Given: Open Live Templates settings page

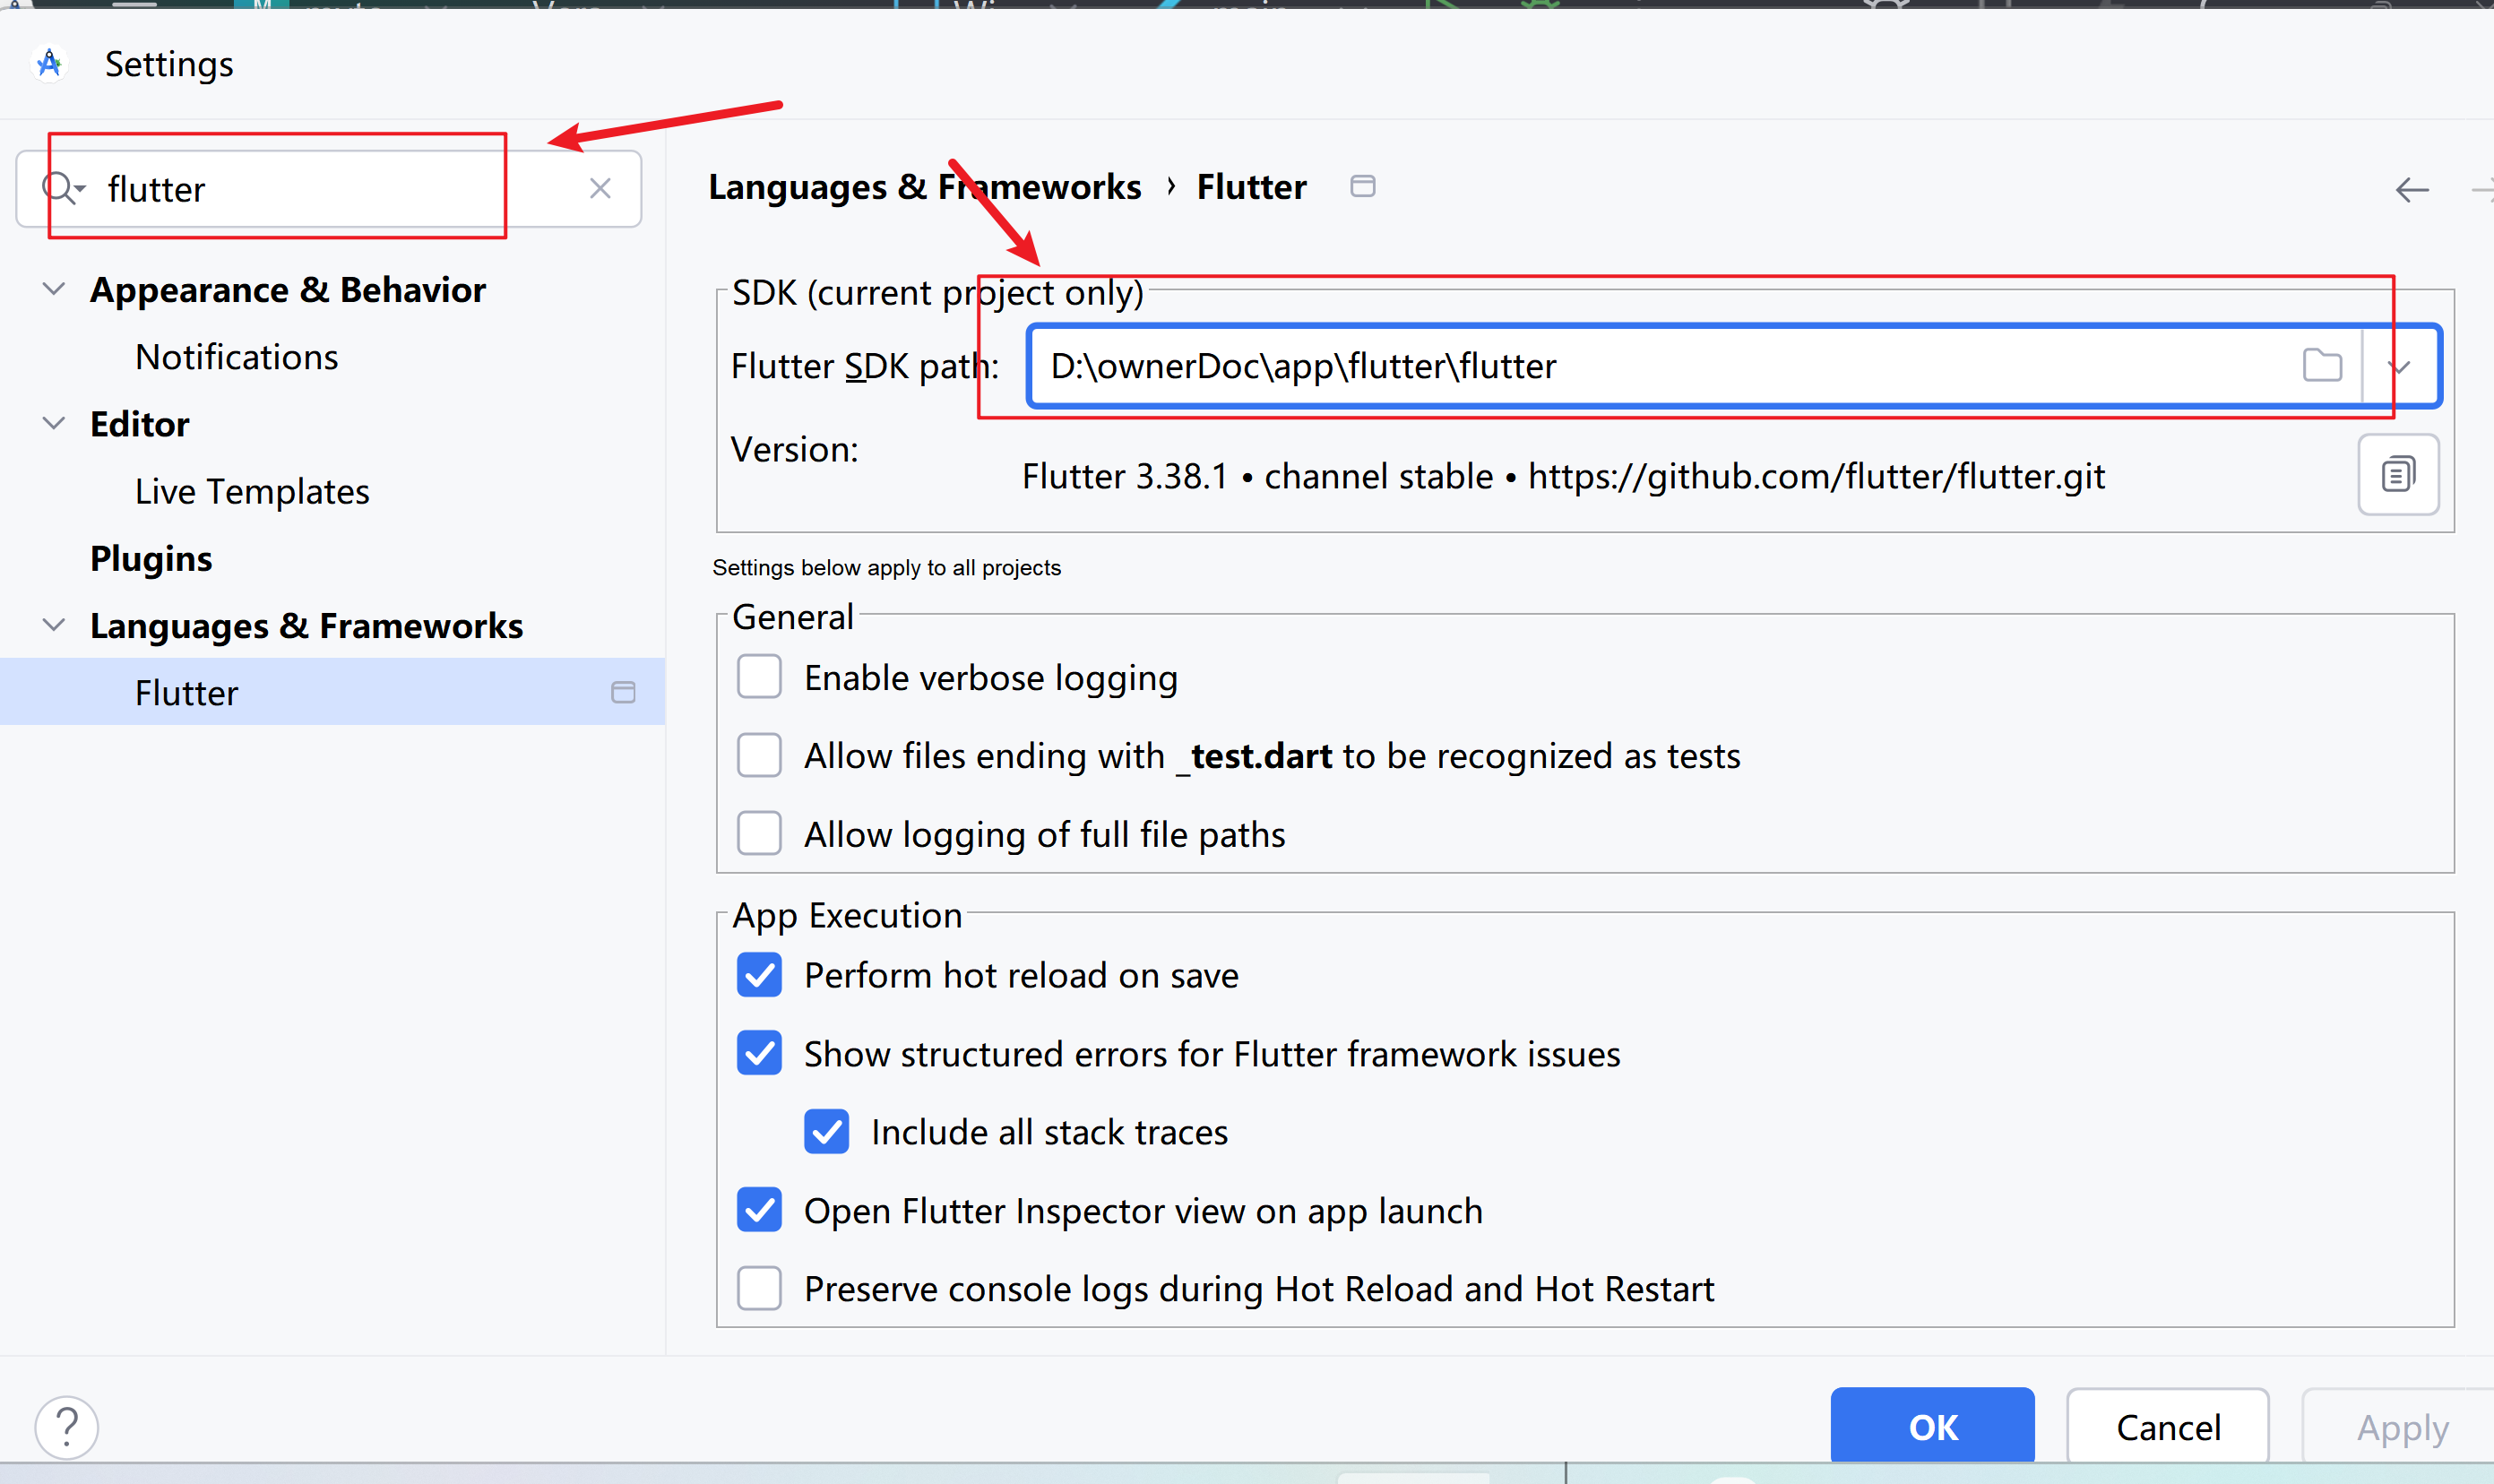Looking at the screenshot, I should click(252, 491).
